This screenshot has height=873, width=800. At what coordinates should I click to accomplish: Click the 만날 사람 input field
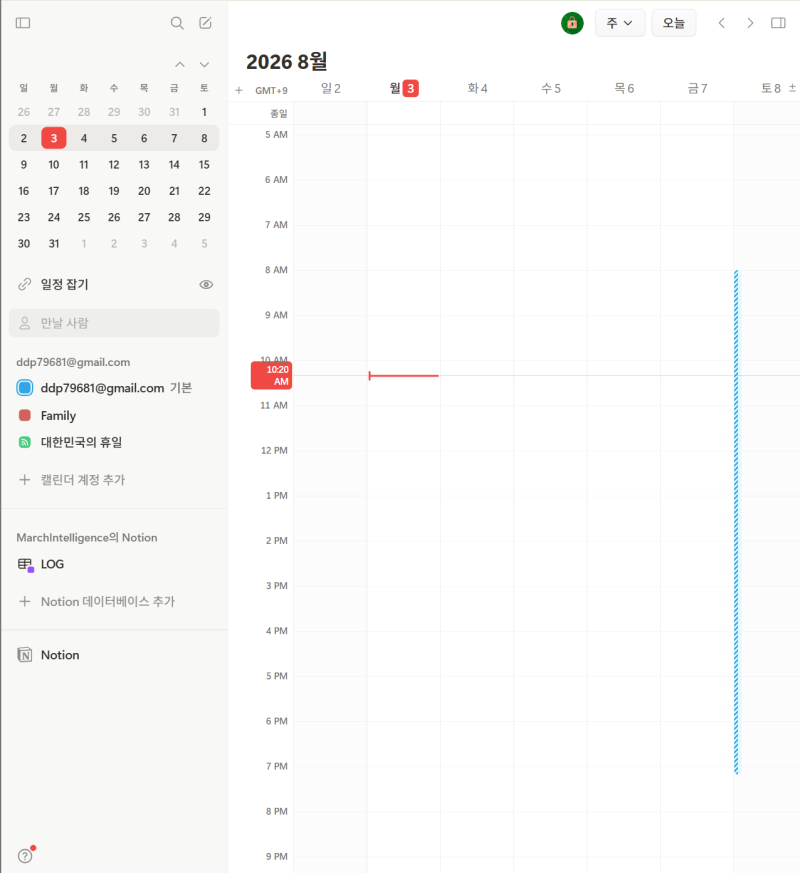point(114,323)
